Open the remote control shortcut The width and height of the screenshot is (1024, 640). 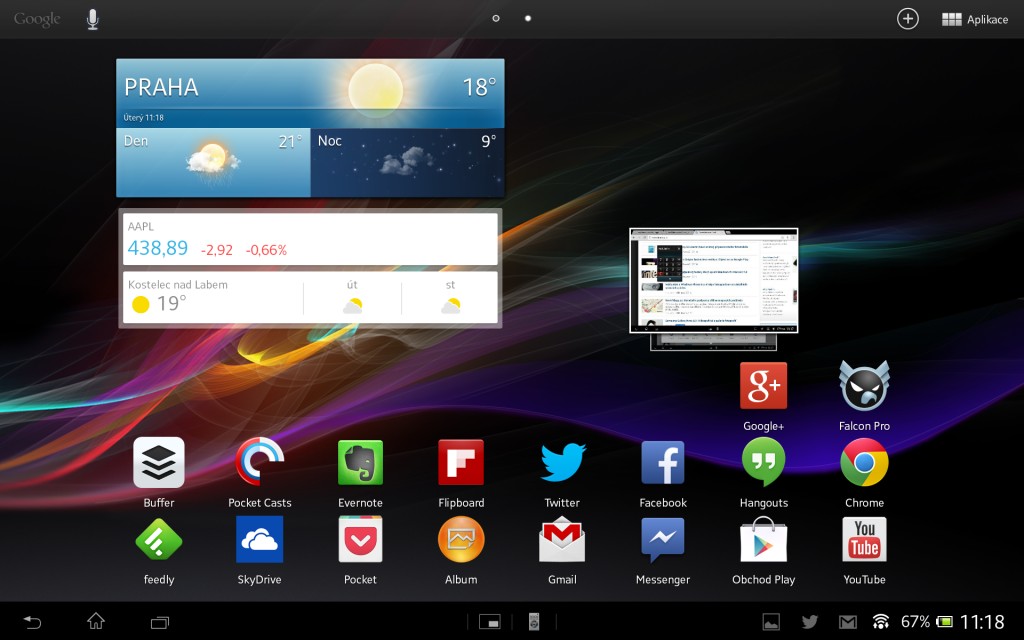[x=534, y=622]
